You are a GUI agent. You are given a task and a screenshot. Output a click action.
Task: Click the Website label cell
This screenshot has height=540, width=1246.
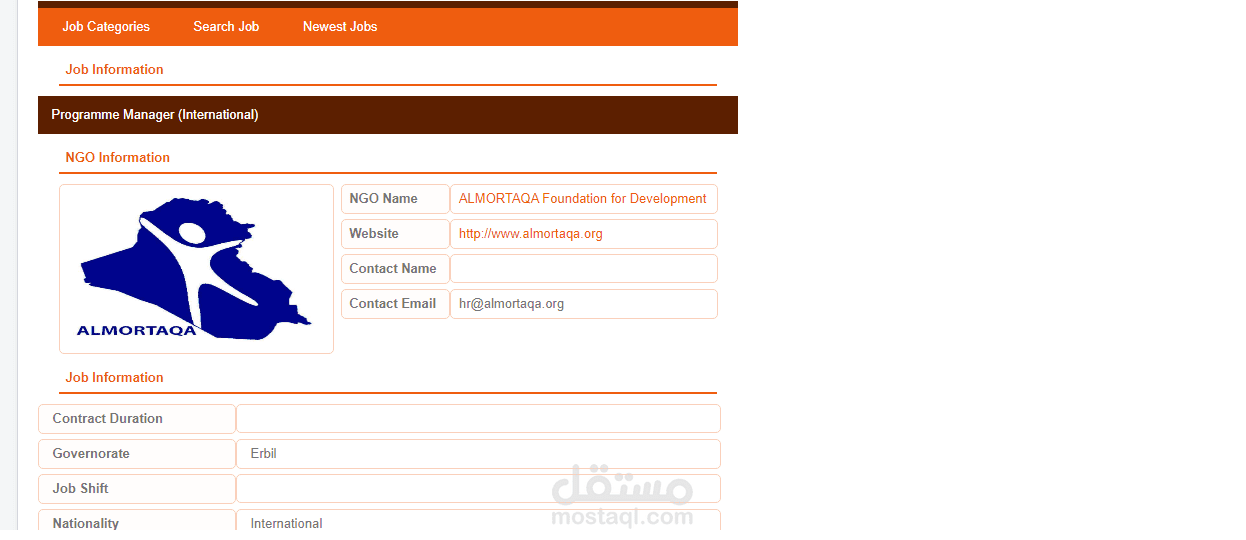(395, 234)
